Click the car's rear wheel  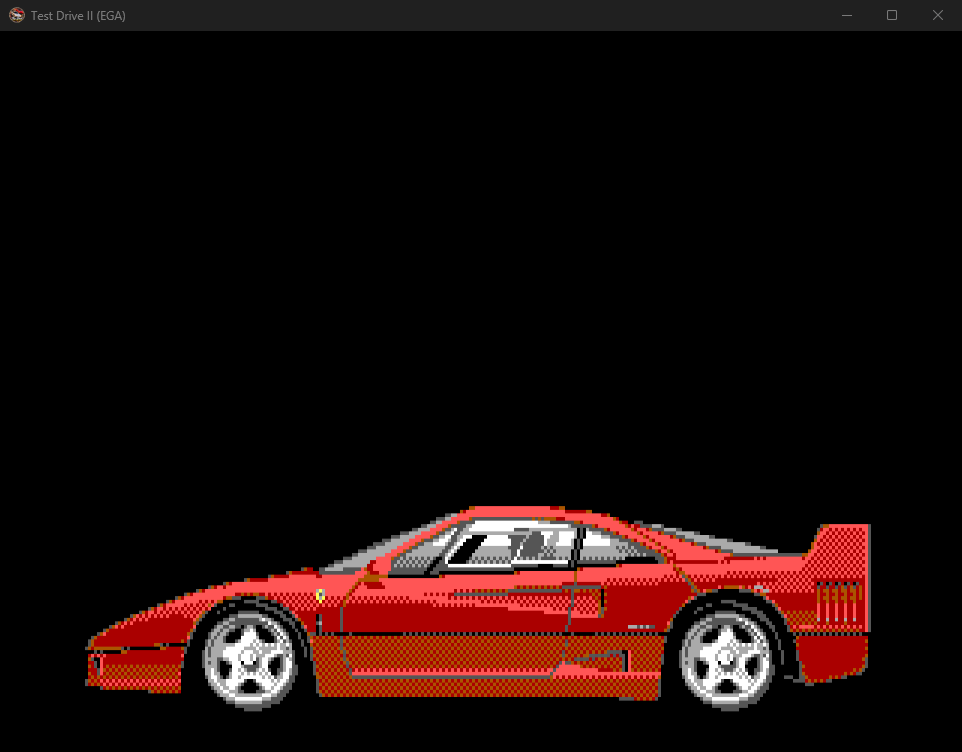coord(726,659)
